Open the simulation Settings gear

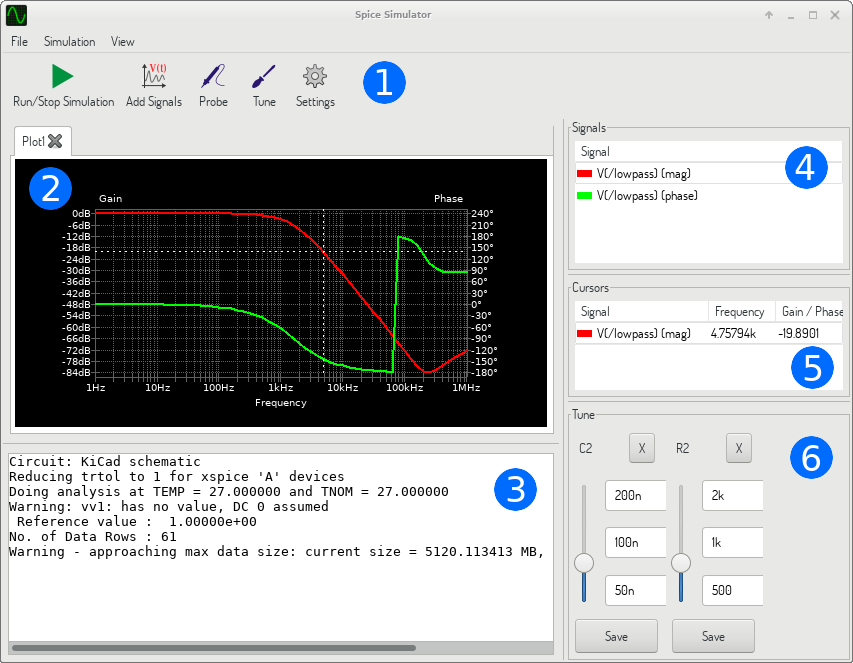click(314, 75)
